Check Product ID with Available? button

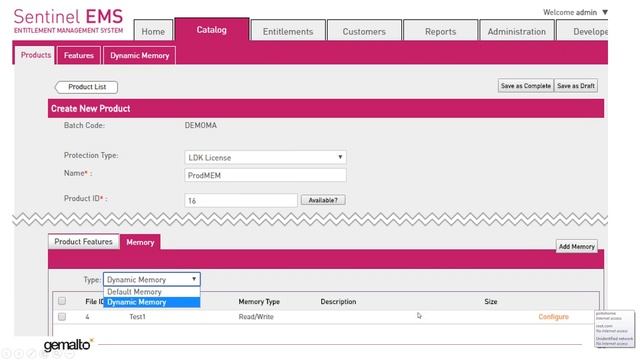[x=323, y=200]
